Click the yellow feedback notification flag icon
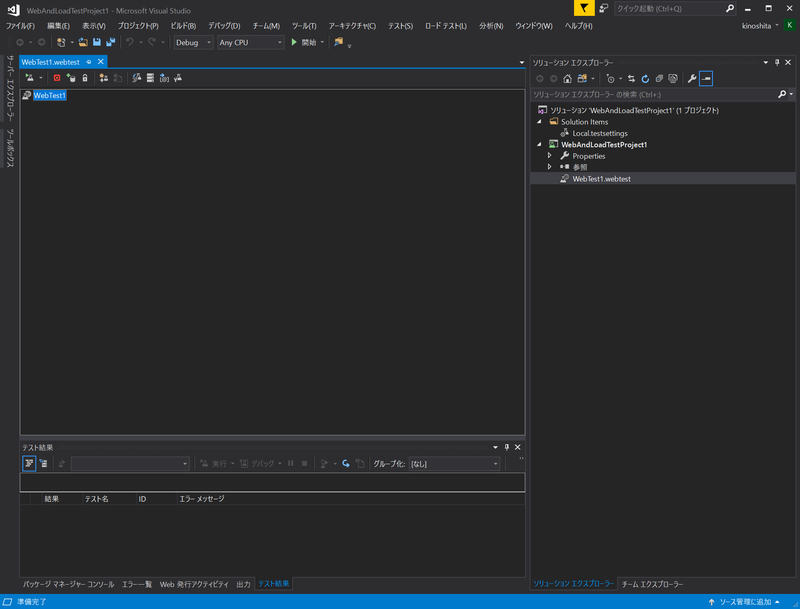The width and height of the screenshot is (800, 609). (584, 8)
